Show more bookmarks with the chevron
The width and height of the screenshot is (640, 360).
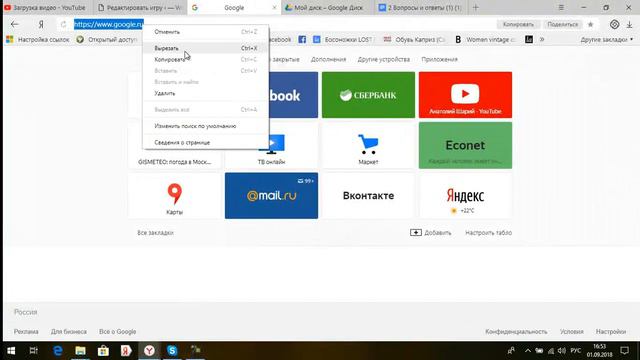[x=542, y=40]
